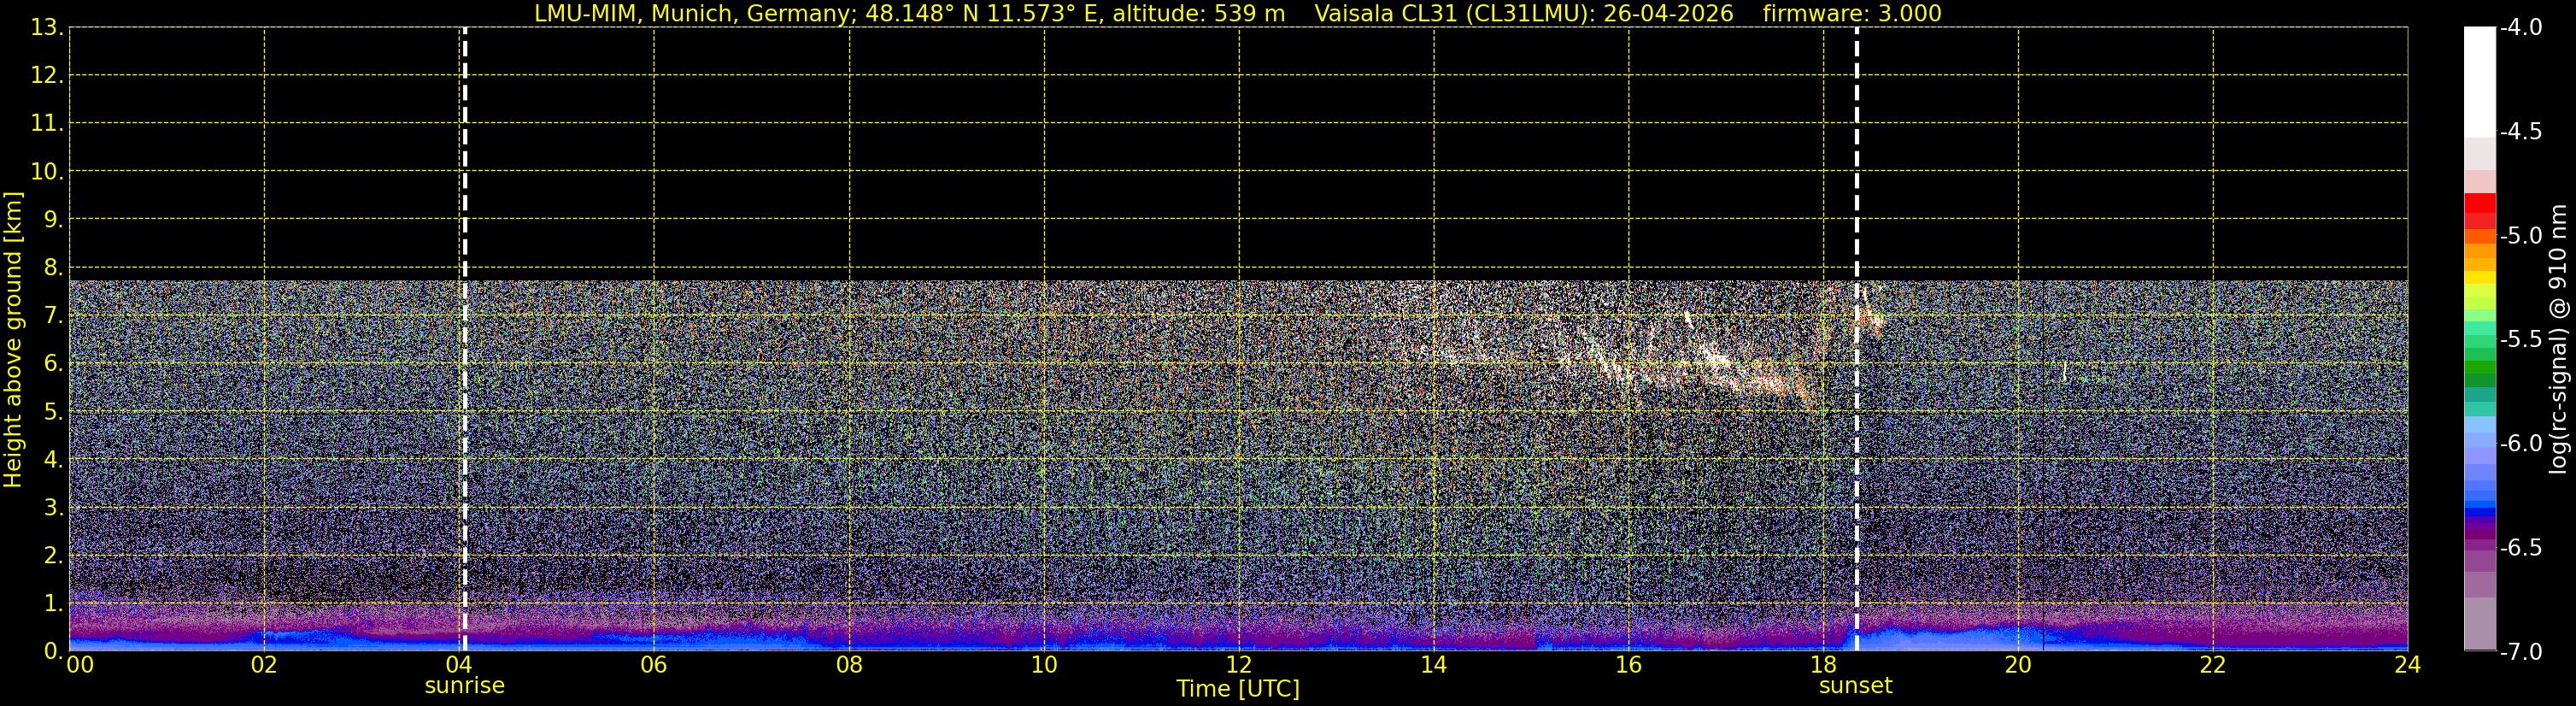Click the 12 tick on time axis
Image resolution: width=2576 pixels, height=706 pixels.
1239,665
